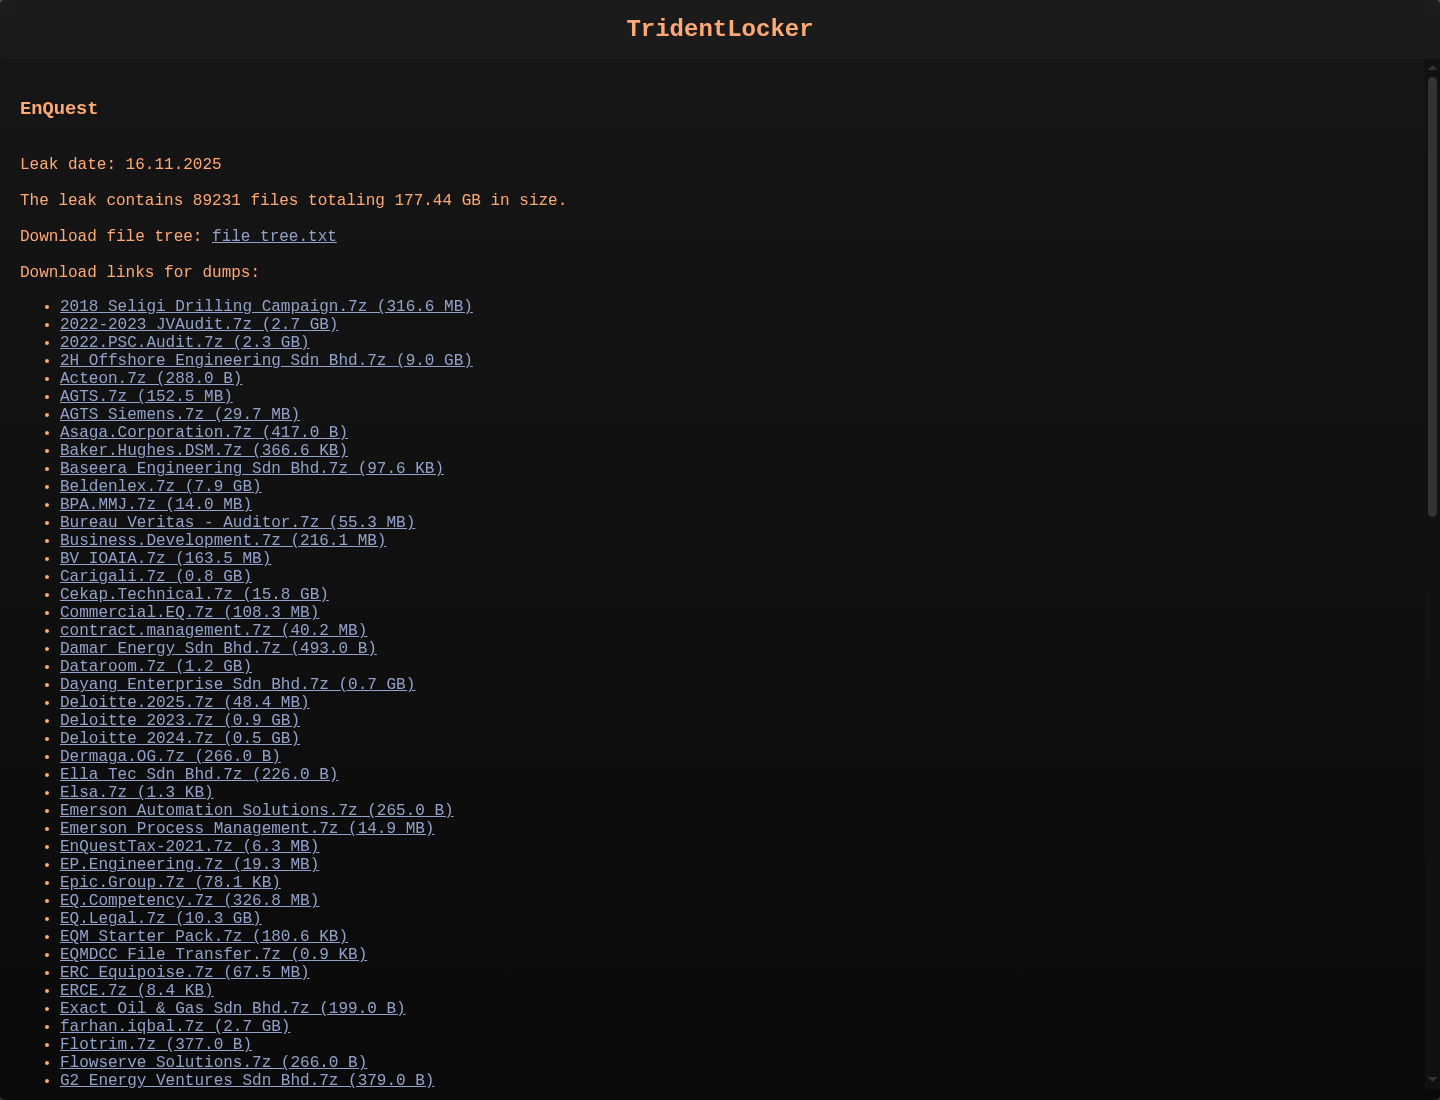
Task: Open the Dataroom.7z link
Action: [x=156, y=666]
